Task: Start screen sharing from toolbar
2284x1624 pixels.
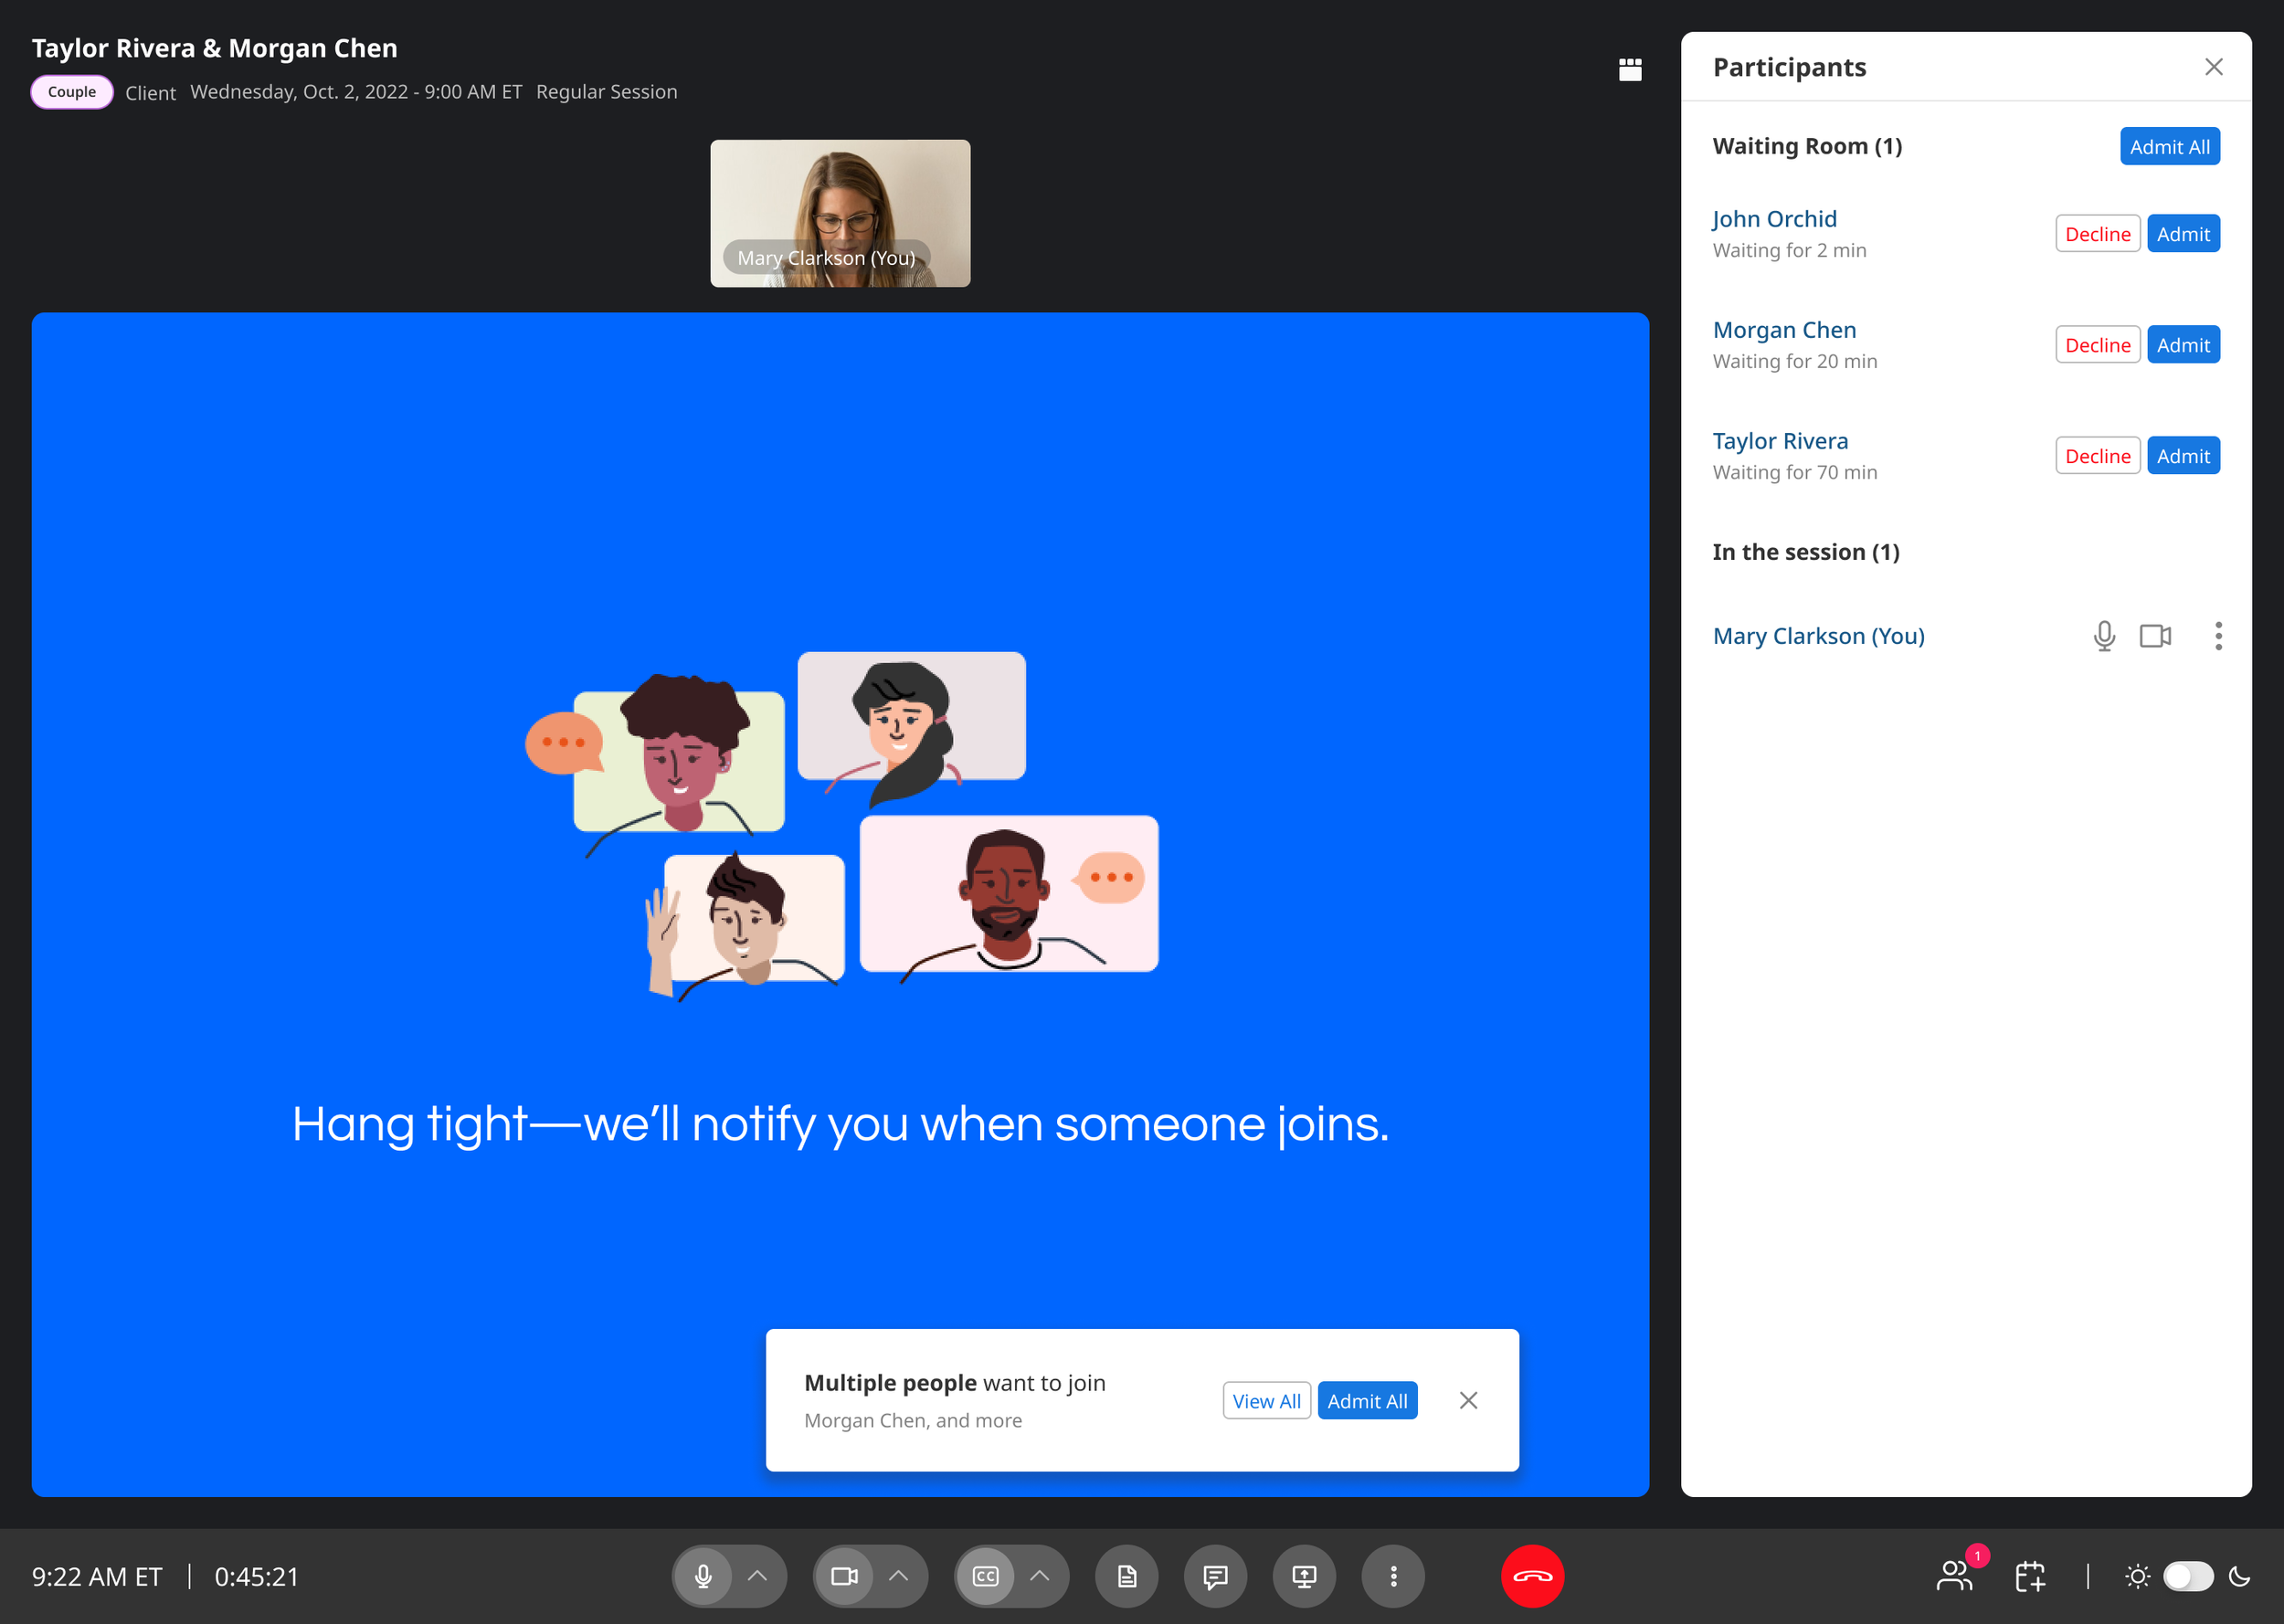Action: point(1304,1576)
